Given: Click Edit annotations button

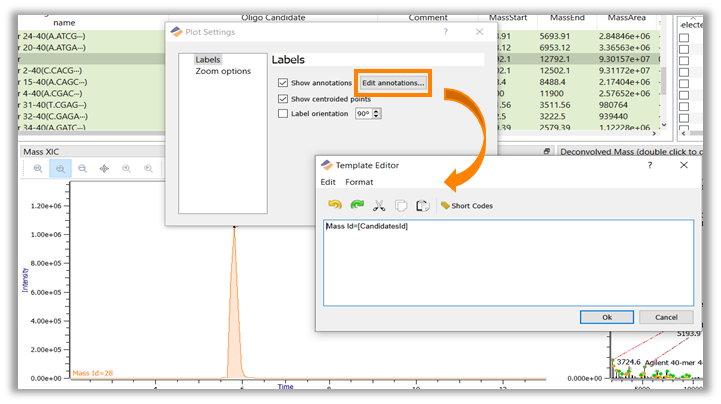Looking at the screenshot, I should (x=393, y=83).
